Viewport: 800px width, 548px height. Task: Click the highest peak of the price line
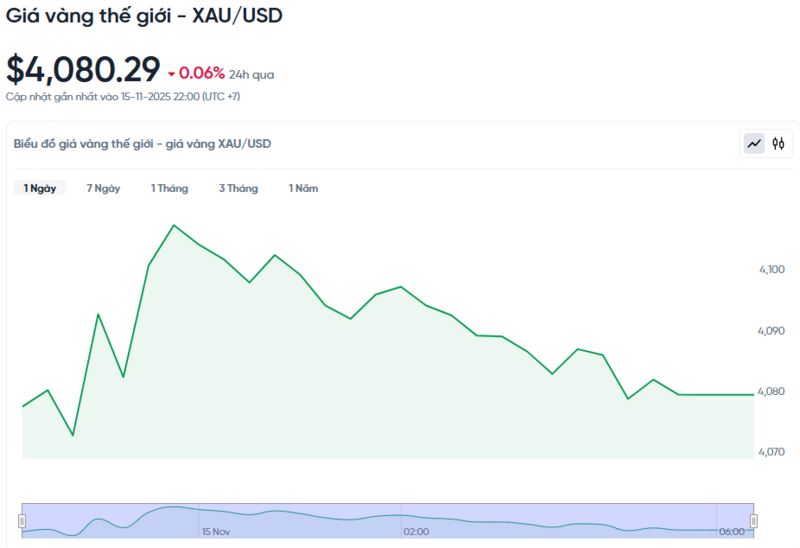174,225
